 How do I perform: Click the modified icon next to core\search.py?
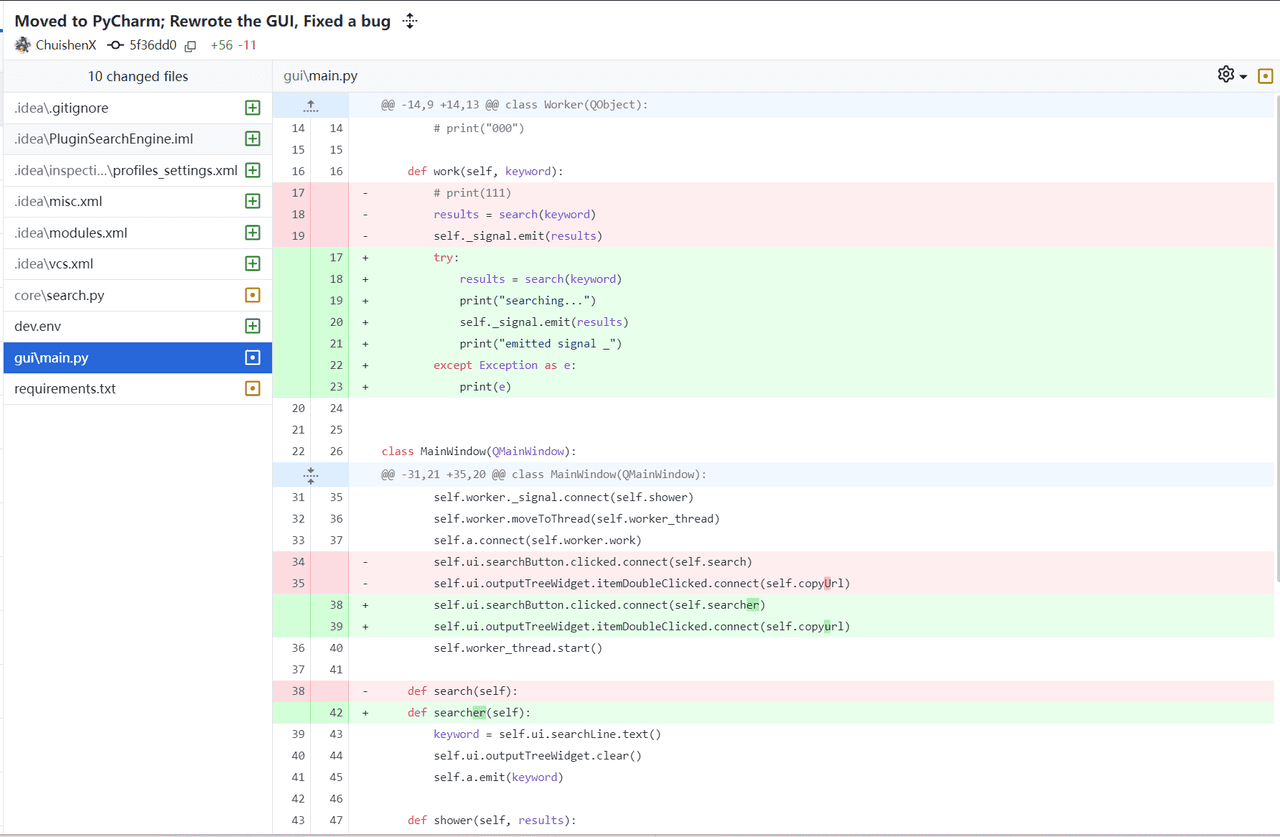pos(252,295)
